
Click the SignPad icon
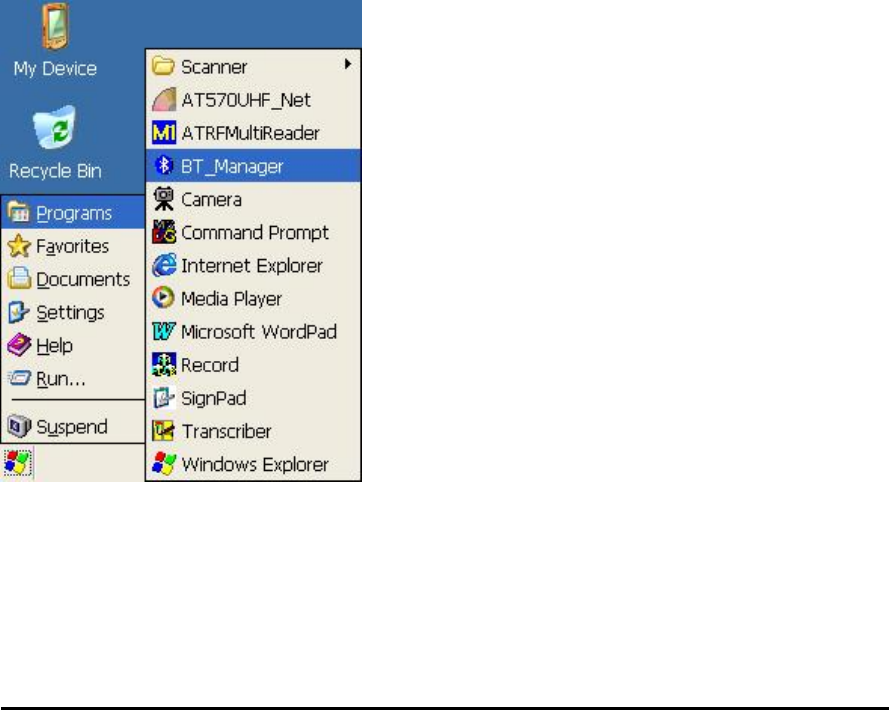point(164,398)
